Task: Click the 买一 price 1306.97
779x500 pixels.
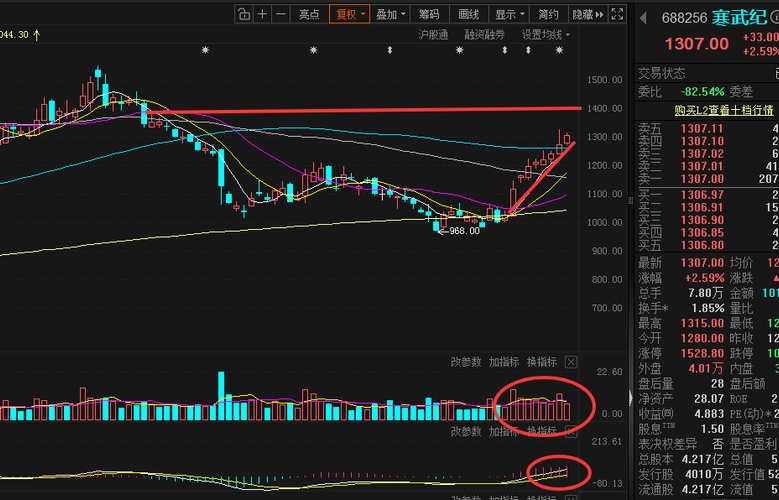Action: (x=702, y=195)
